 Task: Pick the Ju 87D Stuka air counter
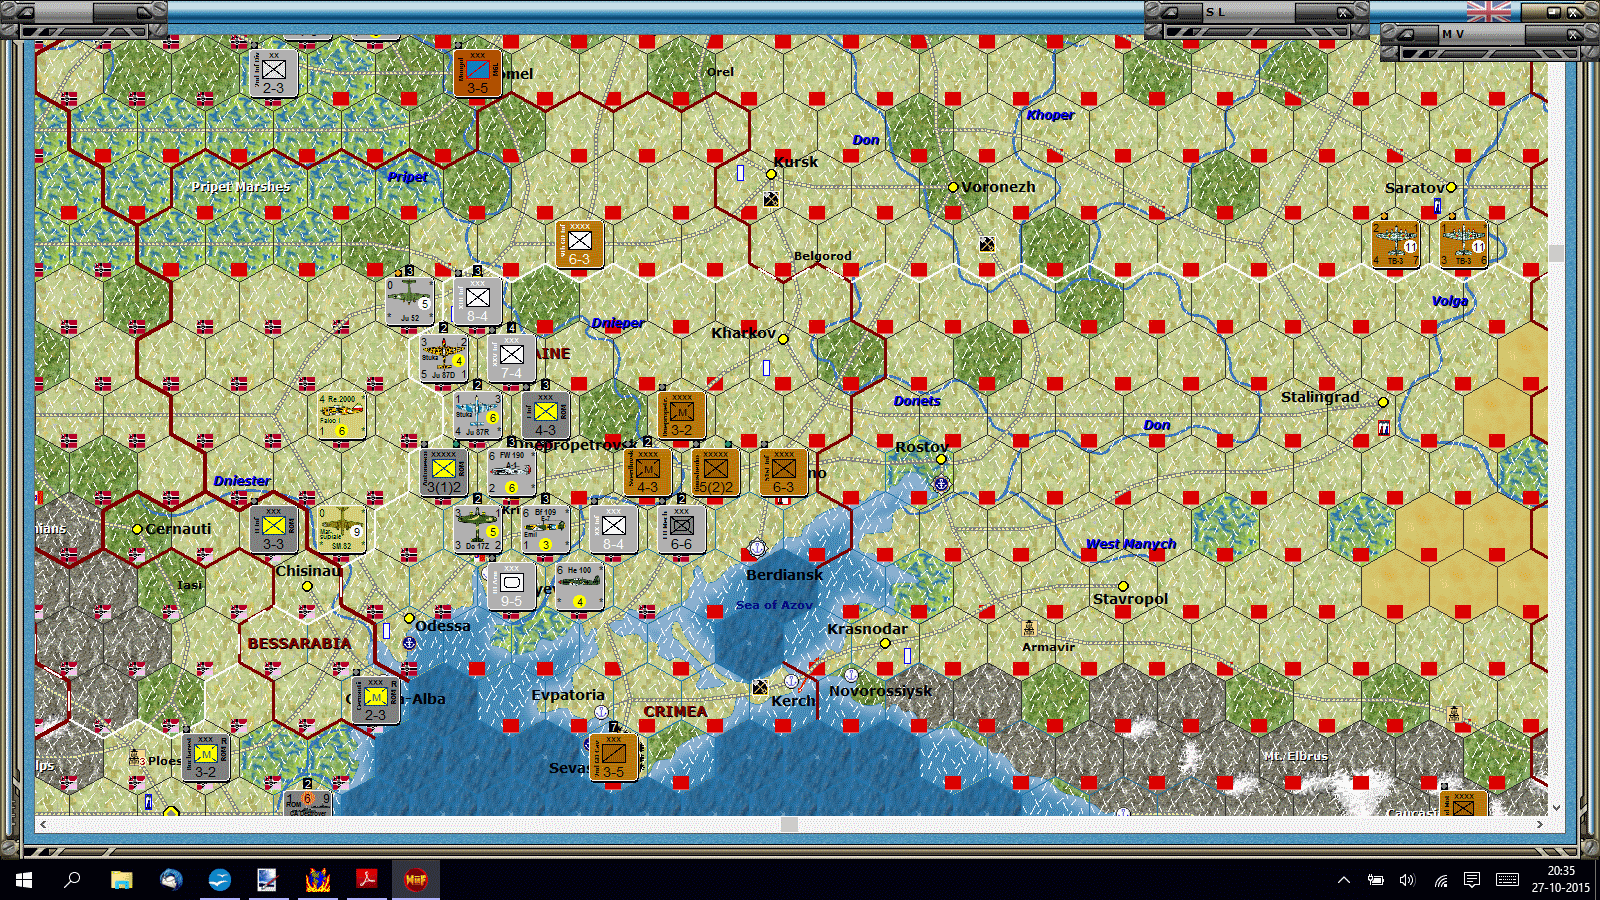(444, 358)
